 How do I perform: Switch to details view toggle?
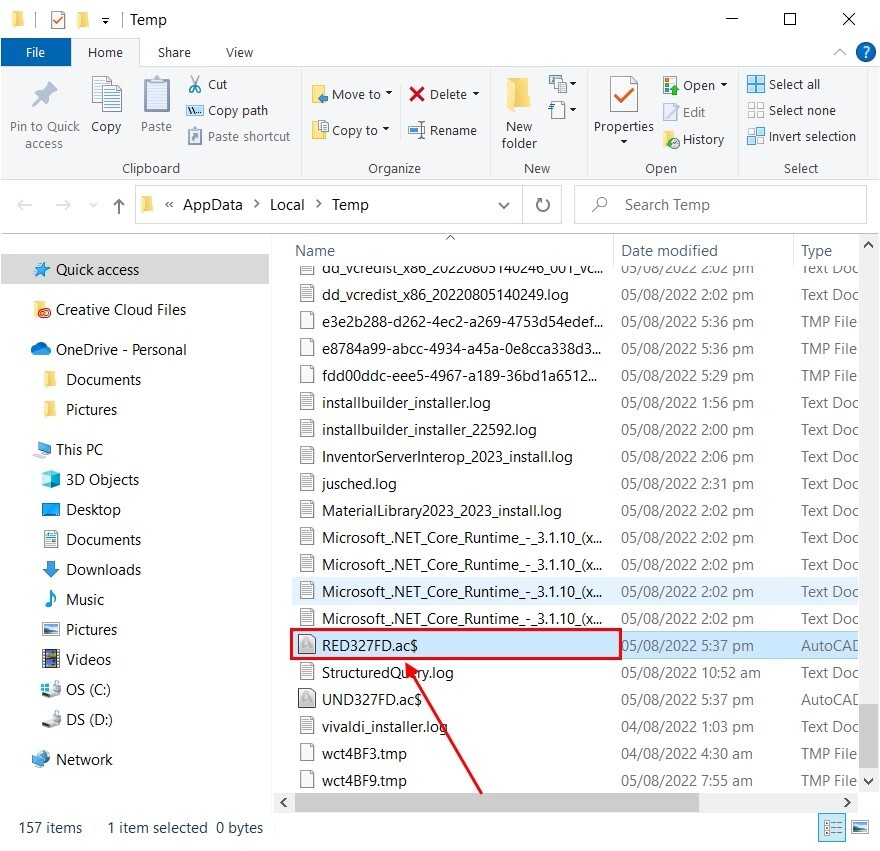(x=832, y=827)
